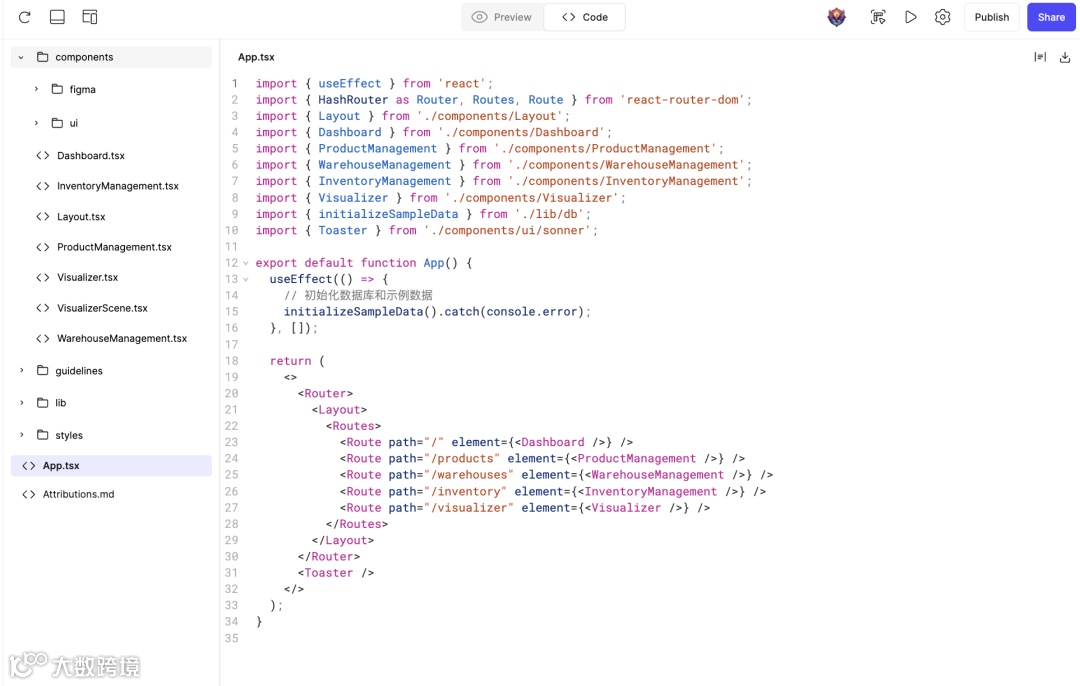Click 'react-router-dom' import string
Screen dimensions: 1080x686
coord(682,100)
